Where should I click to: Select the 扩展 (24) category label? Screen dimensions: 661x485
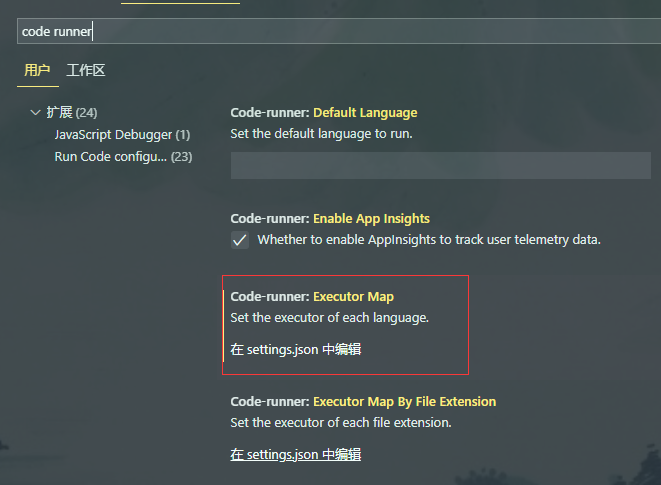[x=71, y=112]
